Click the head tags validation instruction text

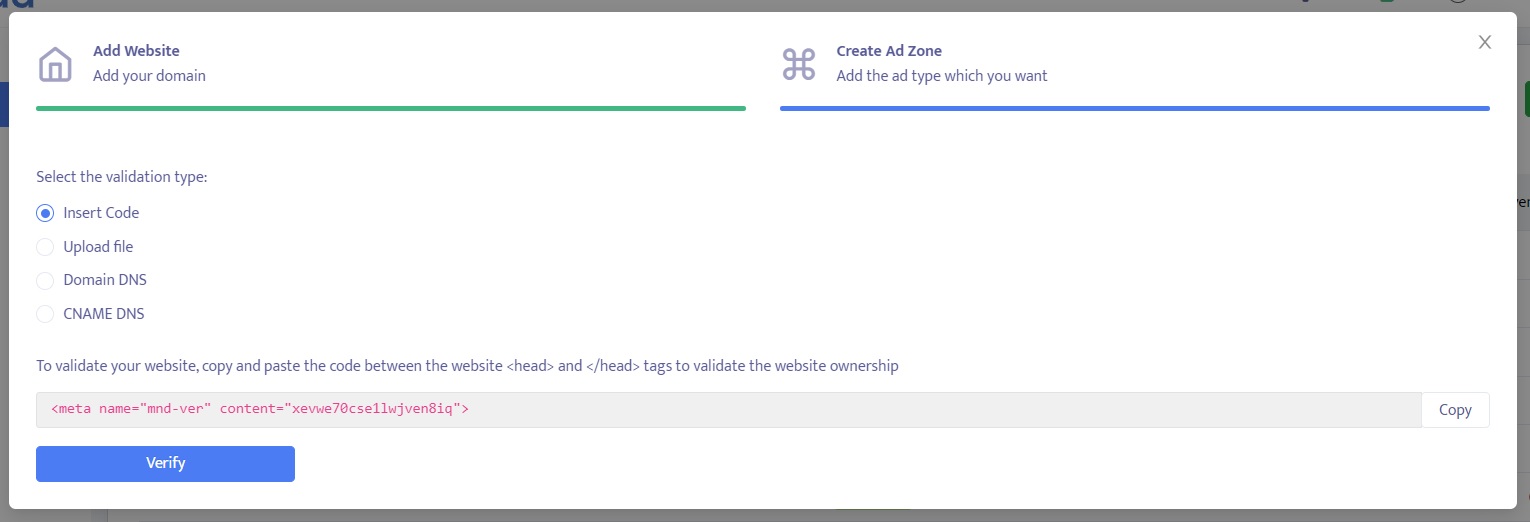click(x=467, y=366)
